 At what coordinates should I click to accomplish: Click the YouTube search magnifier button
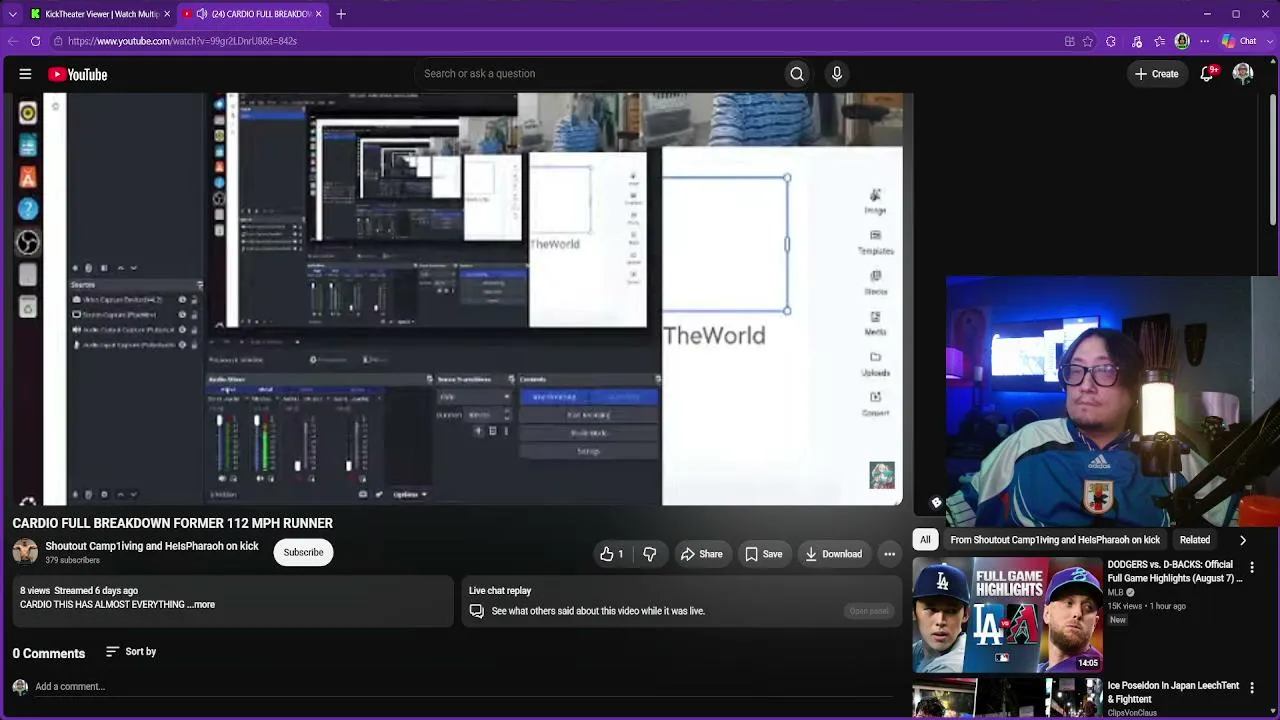click(797, 73)
